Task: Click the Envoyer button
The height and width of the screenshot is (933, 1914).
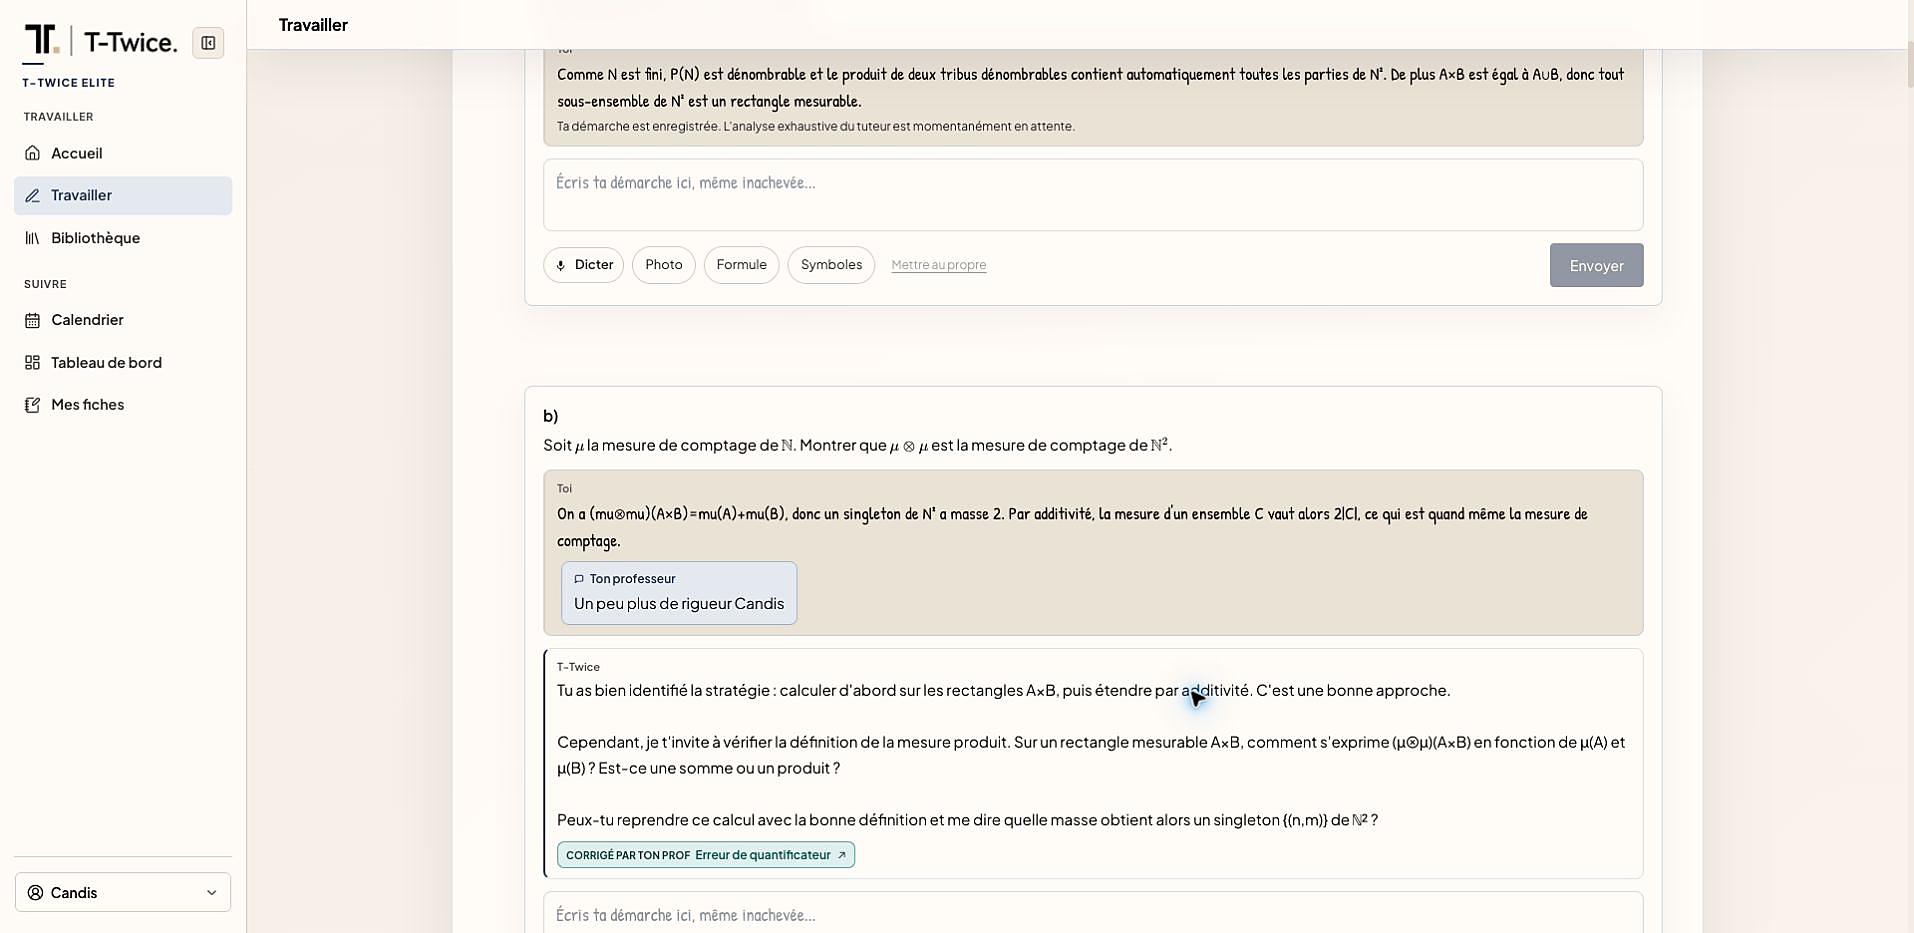Action: point(1596,265)
